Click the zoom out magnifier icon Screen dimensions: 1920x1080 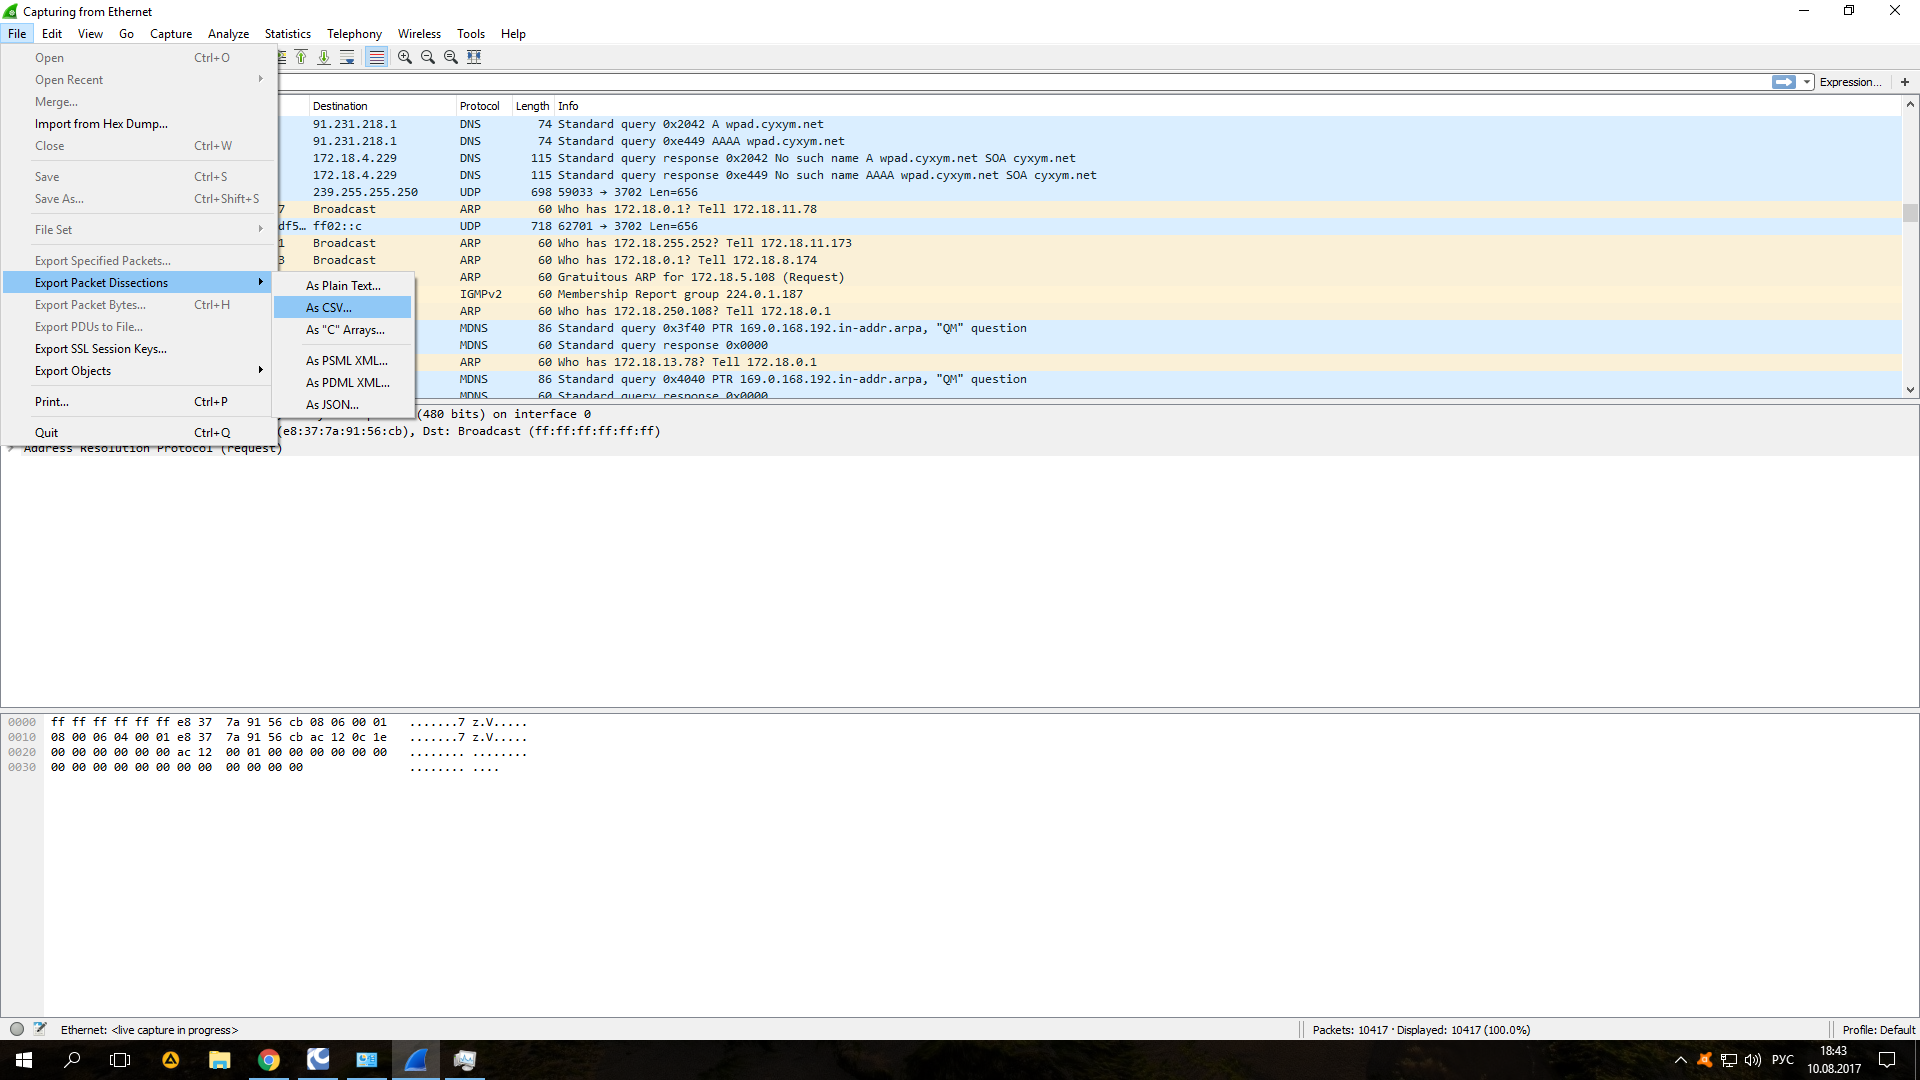coord(428,57)
